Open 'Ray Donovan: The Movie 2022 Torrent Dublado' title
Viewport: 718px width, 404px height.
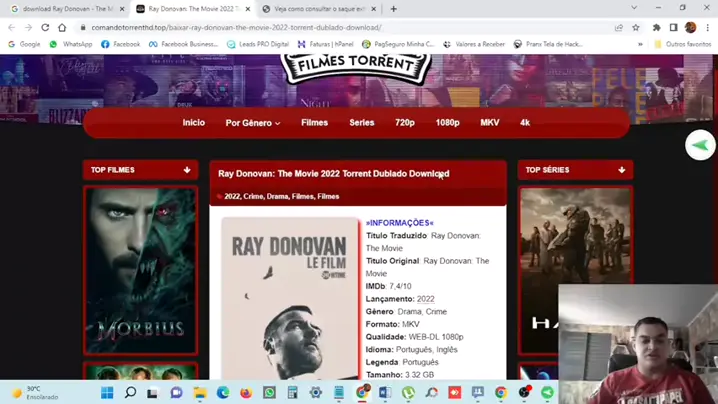pyautogui.click(x=333, y=174)
